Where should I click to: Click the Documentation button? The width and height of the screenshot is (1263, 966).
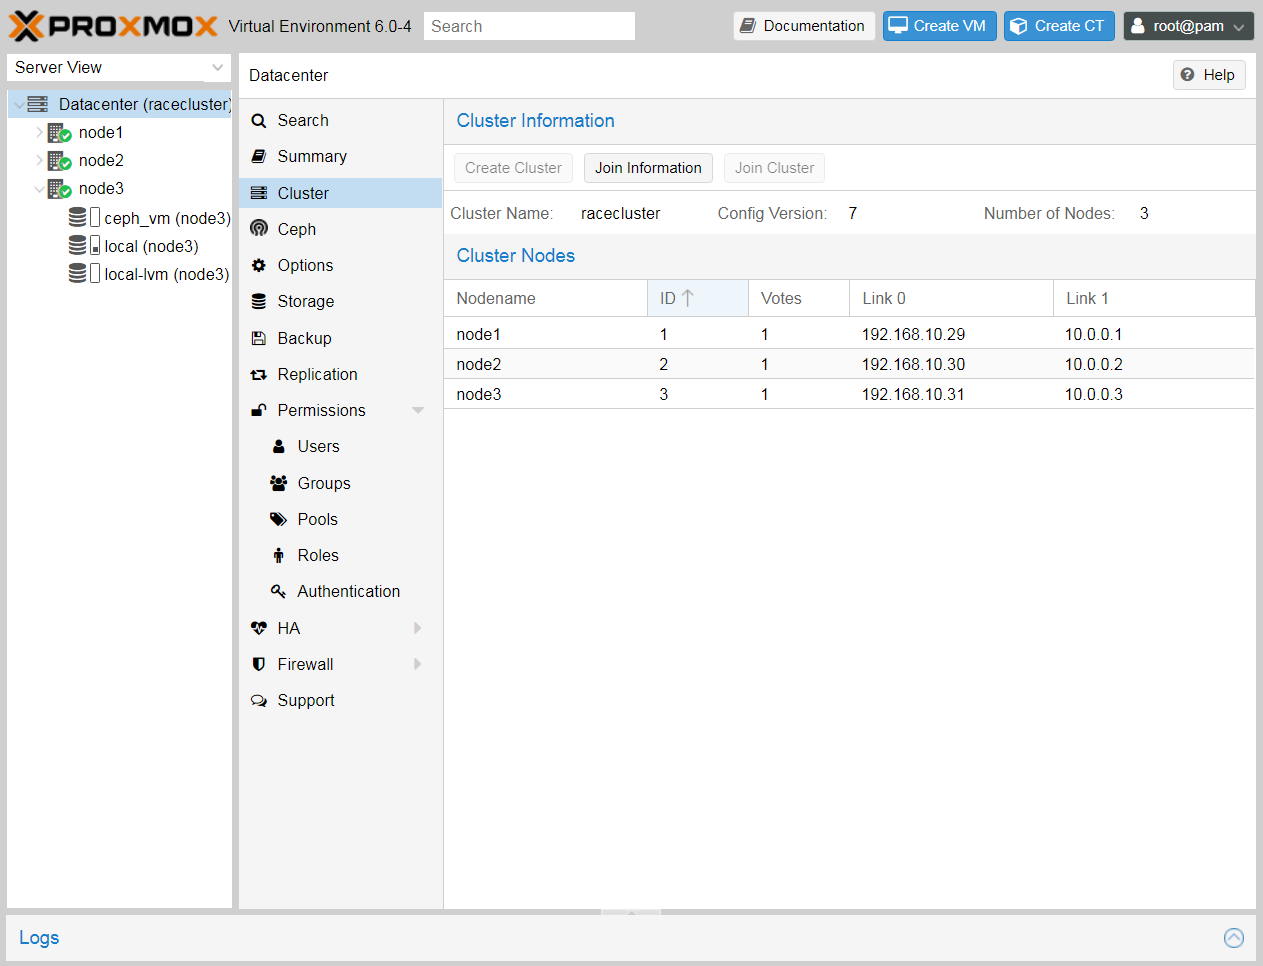pos(804,26)
